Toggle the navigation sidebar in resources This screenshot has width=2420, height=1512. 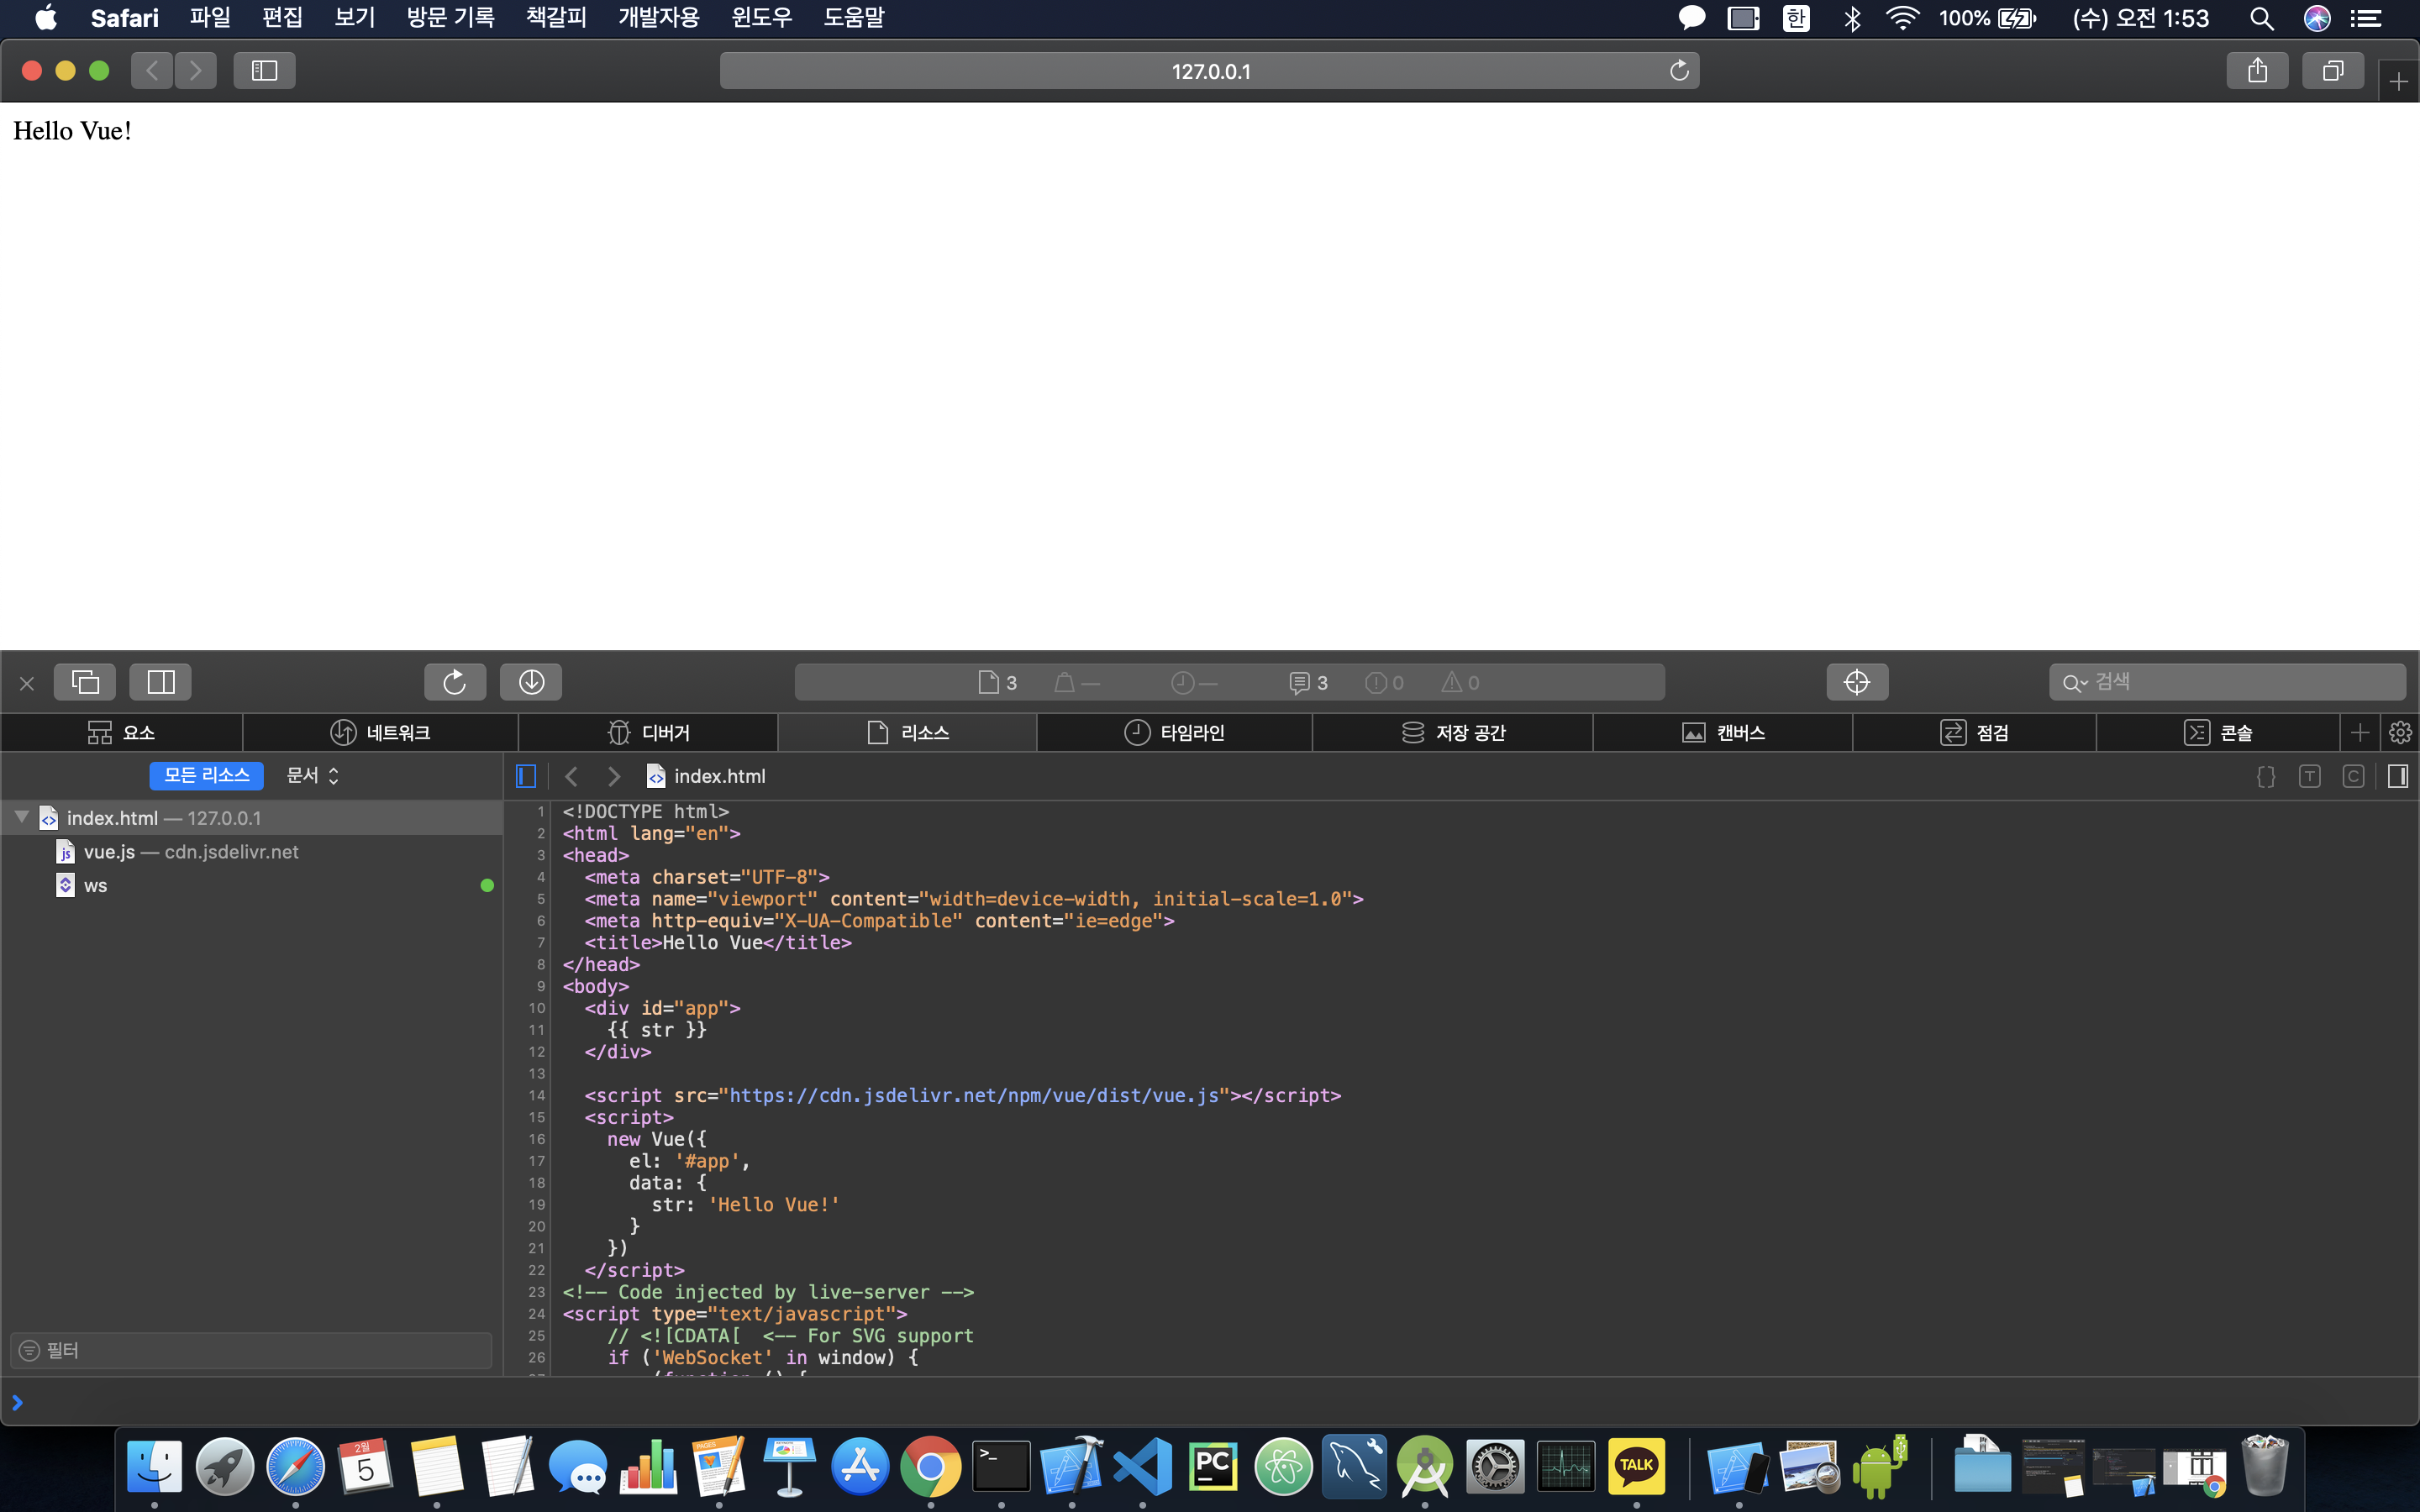coord(526,776)
